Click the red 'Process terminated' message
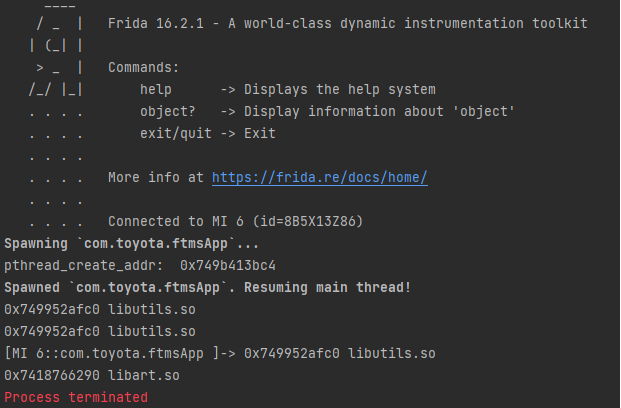Image resolution: width=621 pixels, height=408 pixels. [x=76, y=397]
